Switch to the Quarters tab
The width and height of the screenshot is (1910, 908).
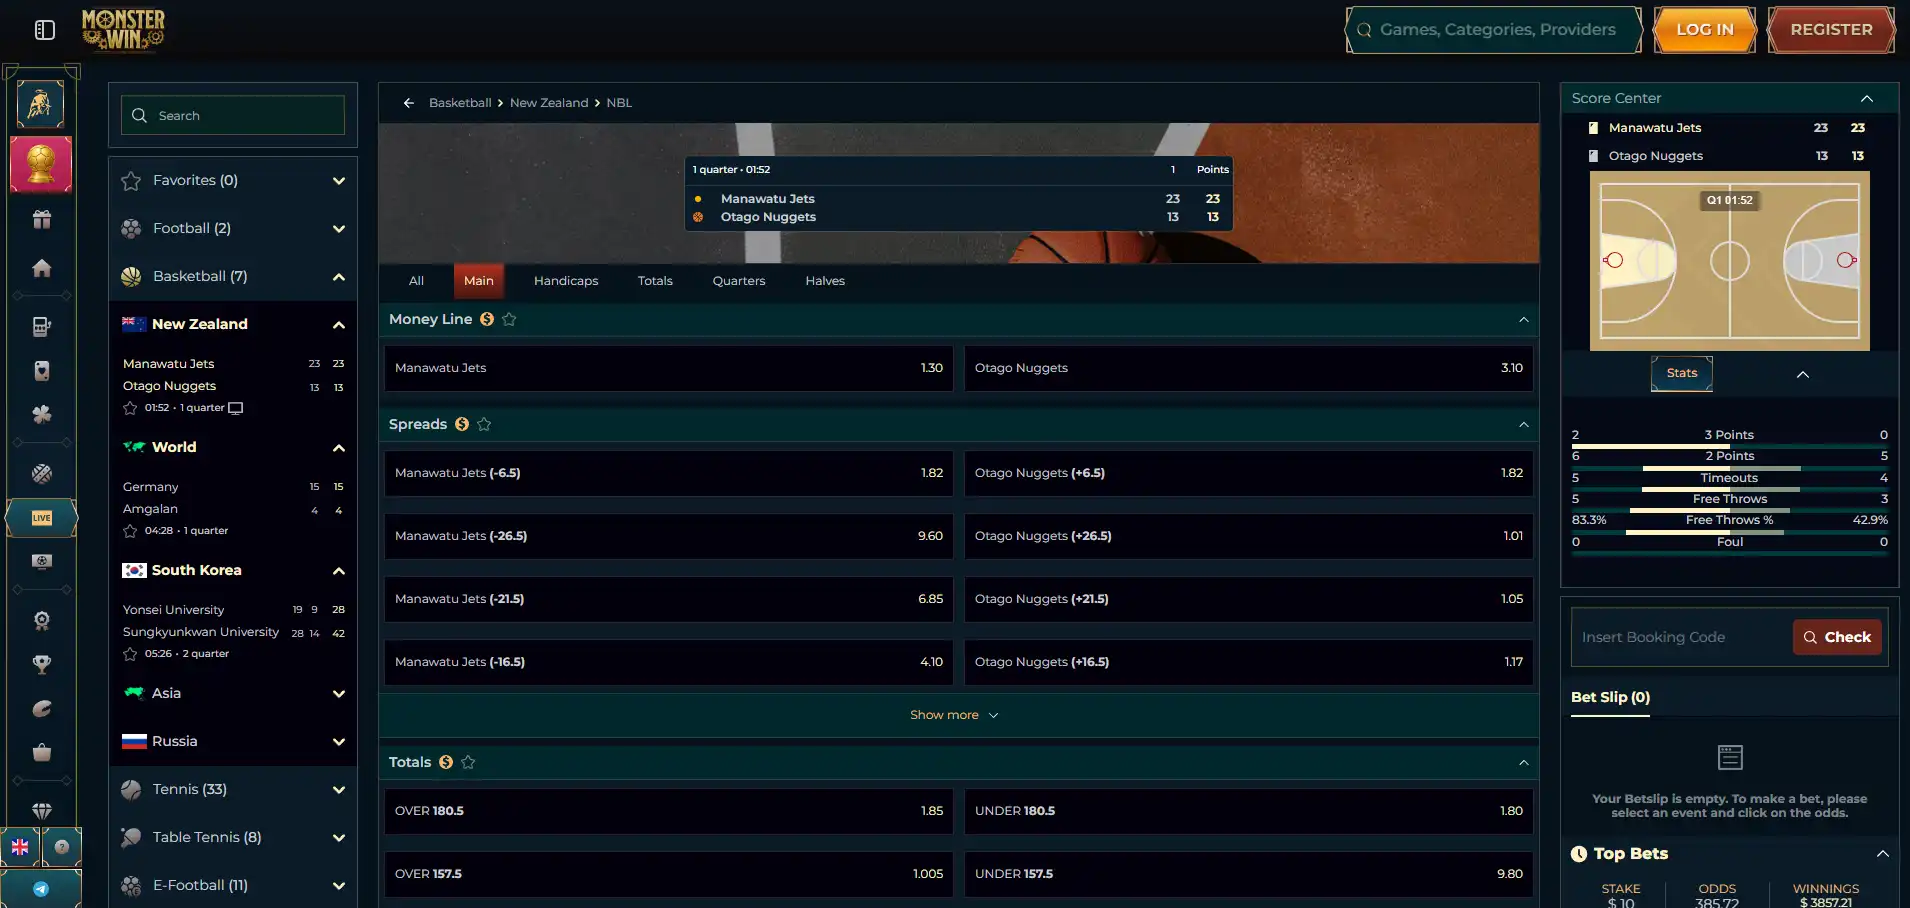(739, 281)
